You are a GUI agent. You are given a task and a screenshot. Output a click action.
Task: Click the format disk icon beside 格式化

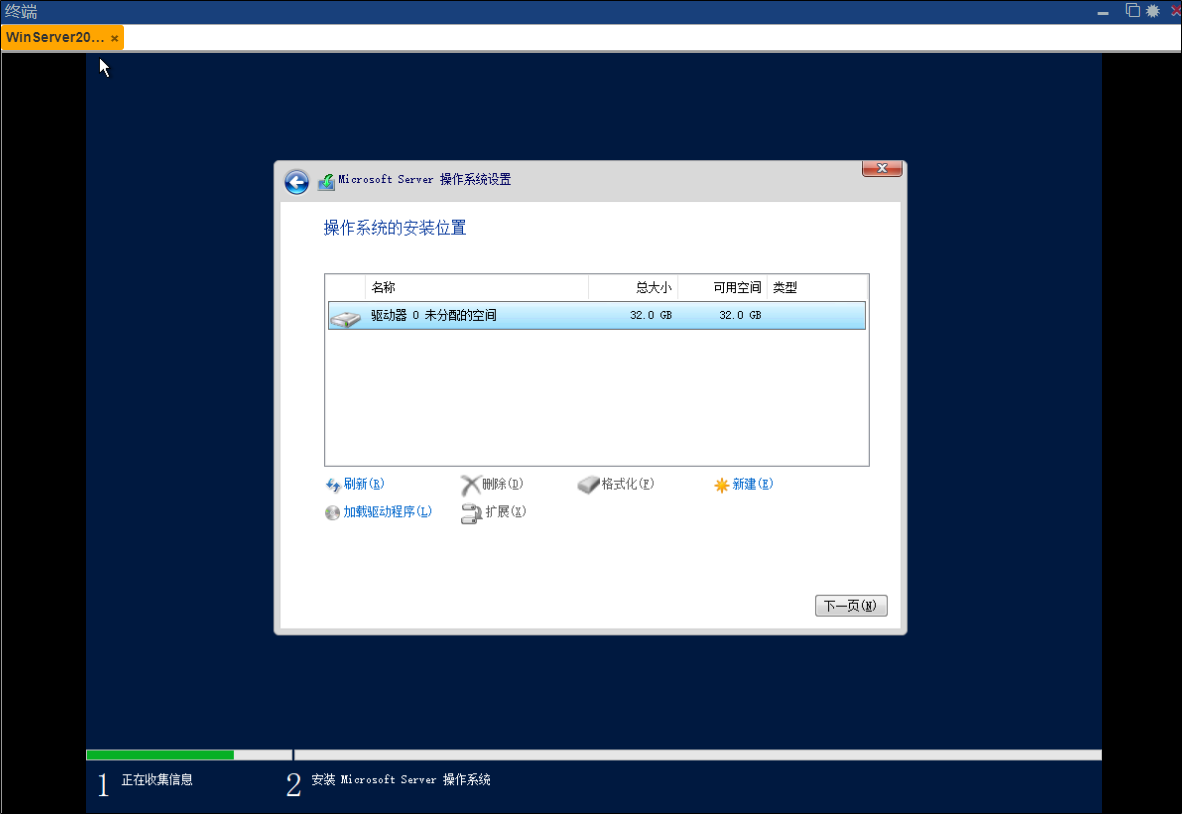[588, 485]
